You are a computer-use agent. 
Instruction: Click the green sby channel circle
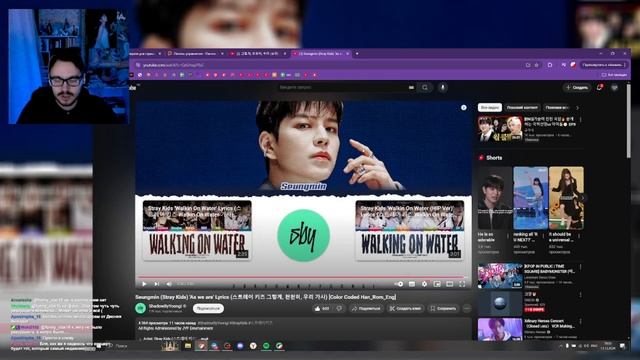coord(303,236)
